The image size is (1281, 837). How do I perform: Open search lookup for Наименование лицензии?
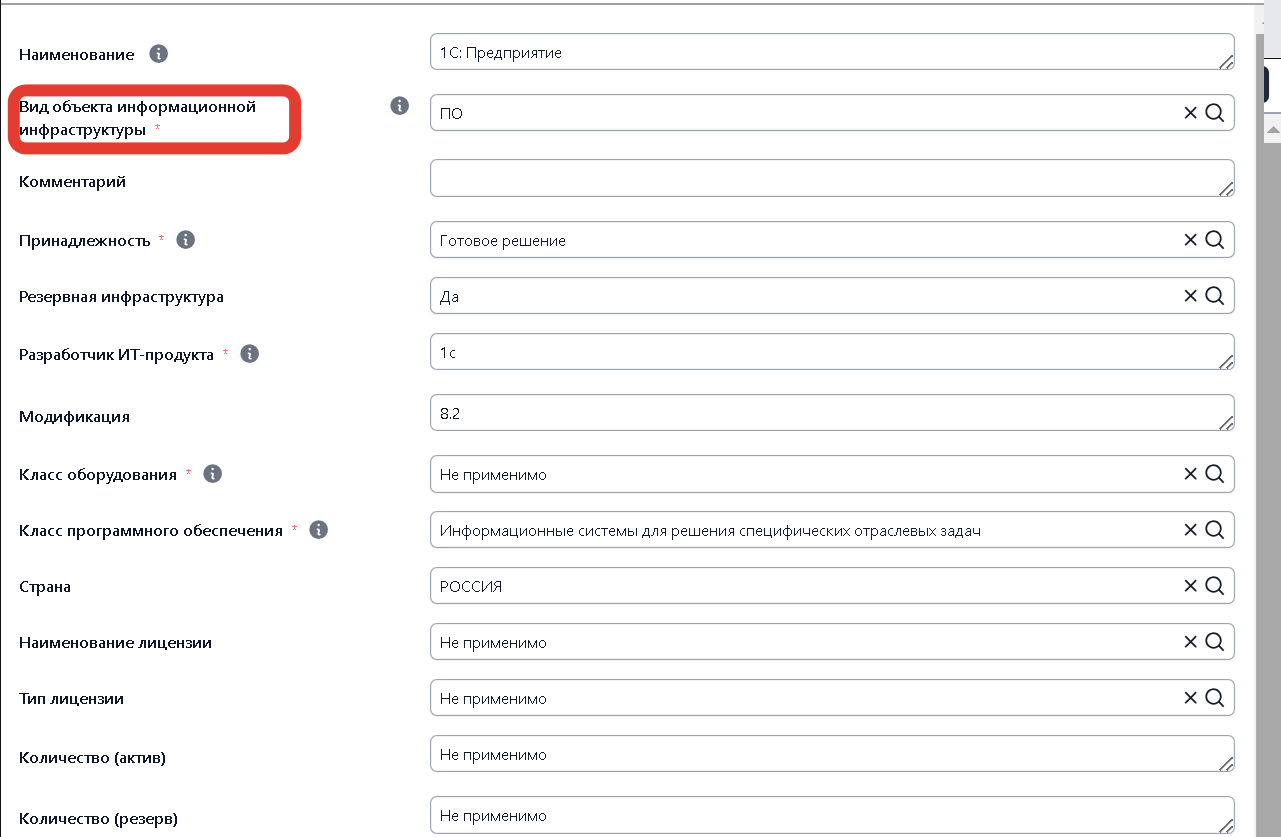click(1215, 642)
